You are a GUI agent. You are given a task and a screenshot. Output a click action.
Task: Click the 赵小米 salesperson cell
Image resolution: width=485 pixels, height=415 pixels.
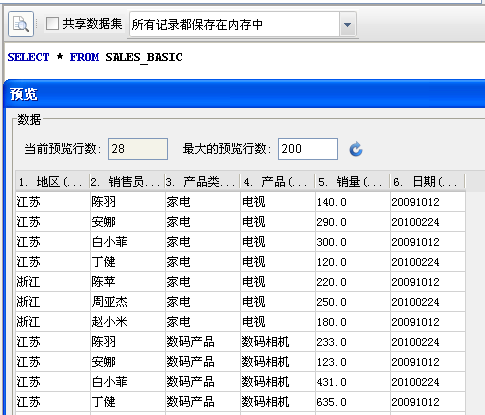127,322
